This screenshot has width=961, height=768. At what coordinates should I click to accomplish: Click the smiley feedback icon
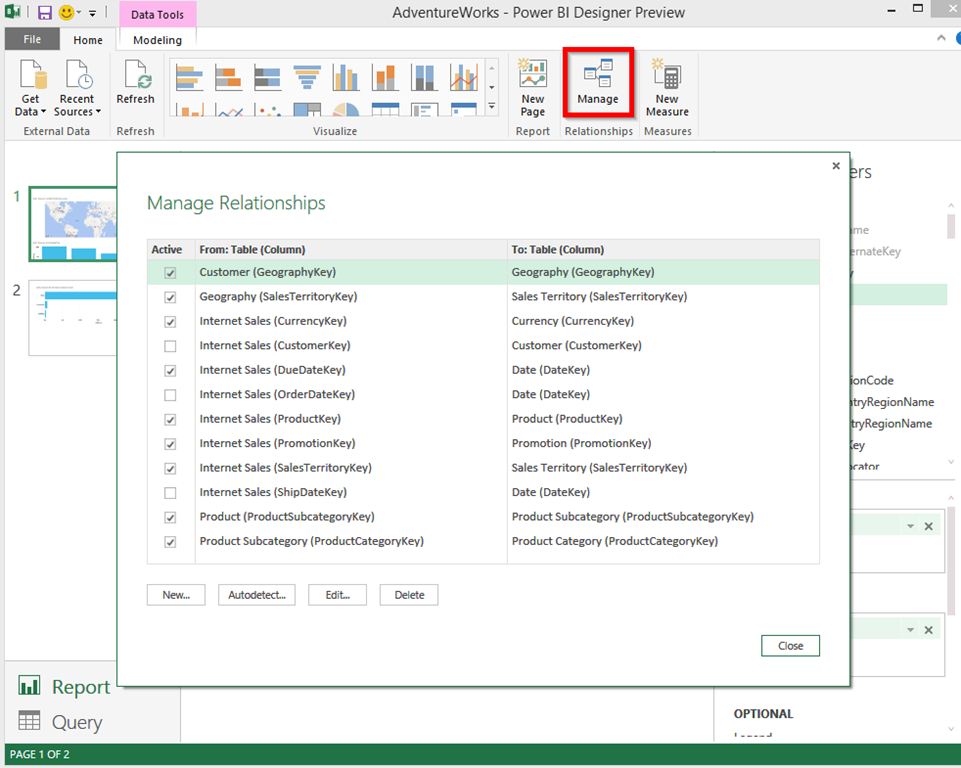(66, 12)
